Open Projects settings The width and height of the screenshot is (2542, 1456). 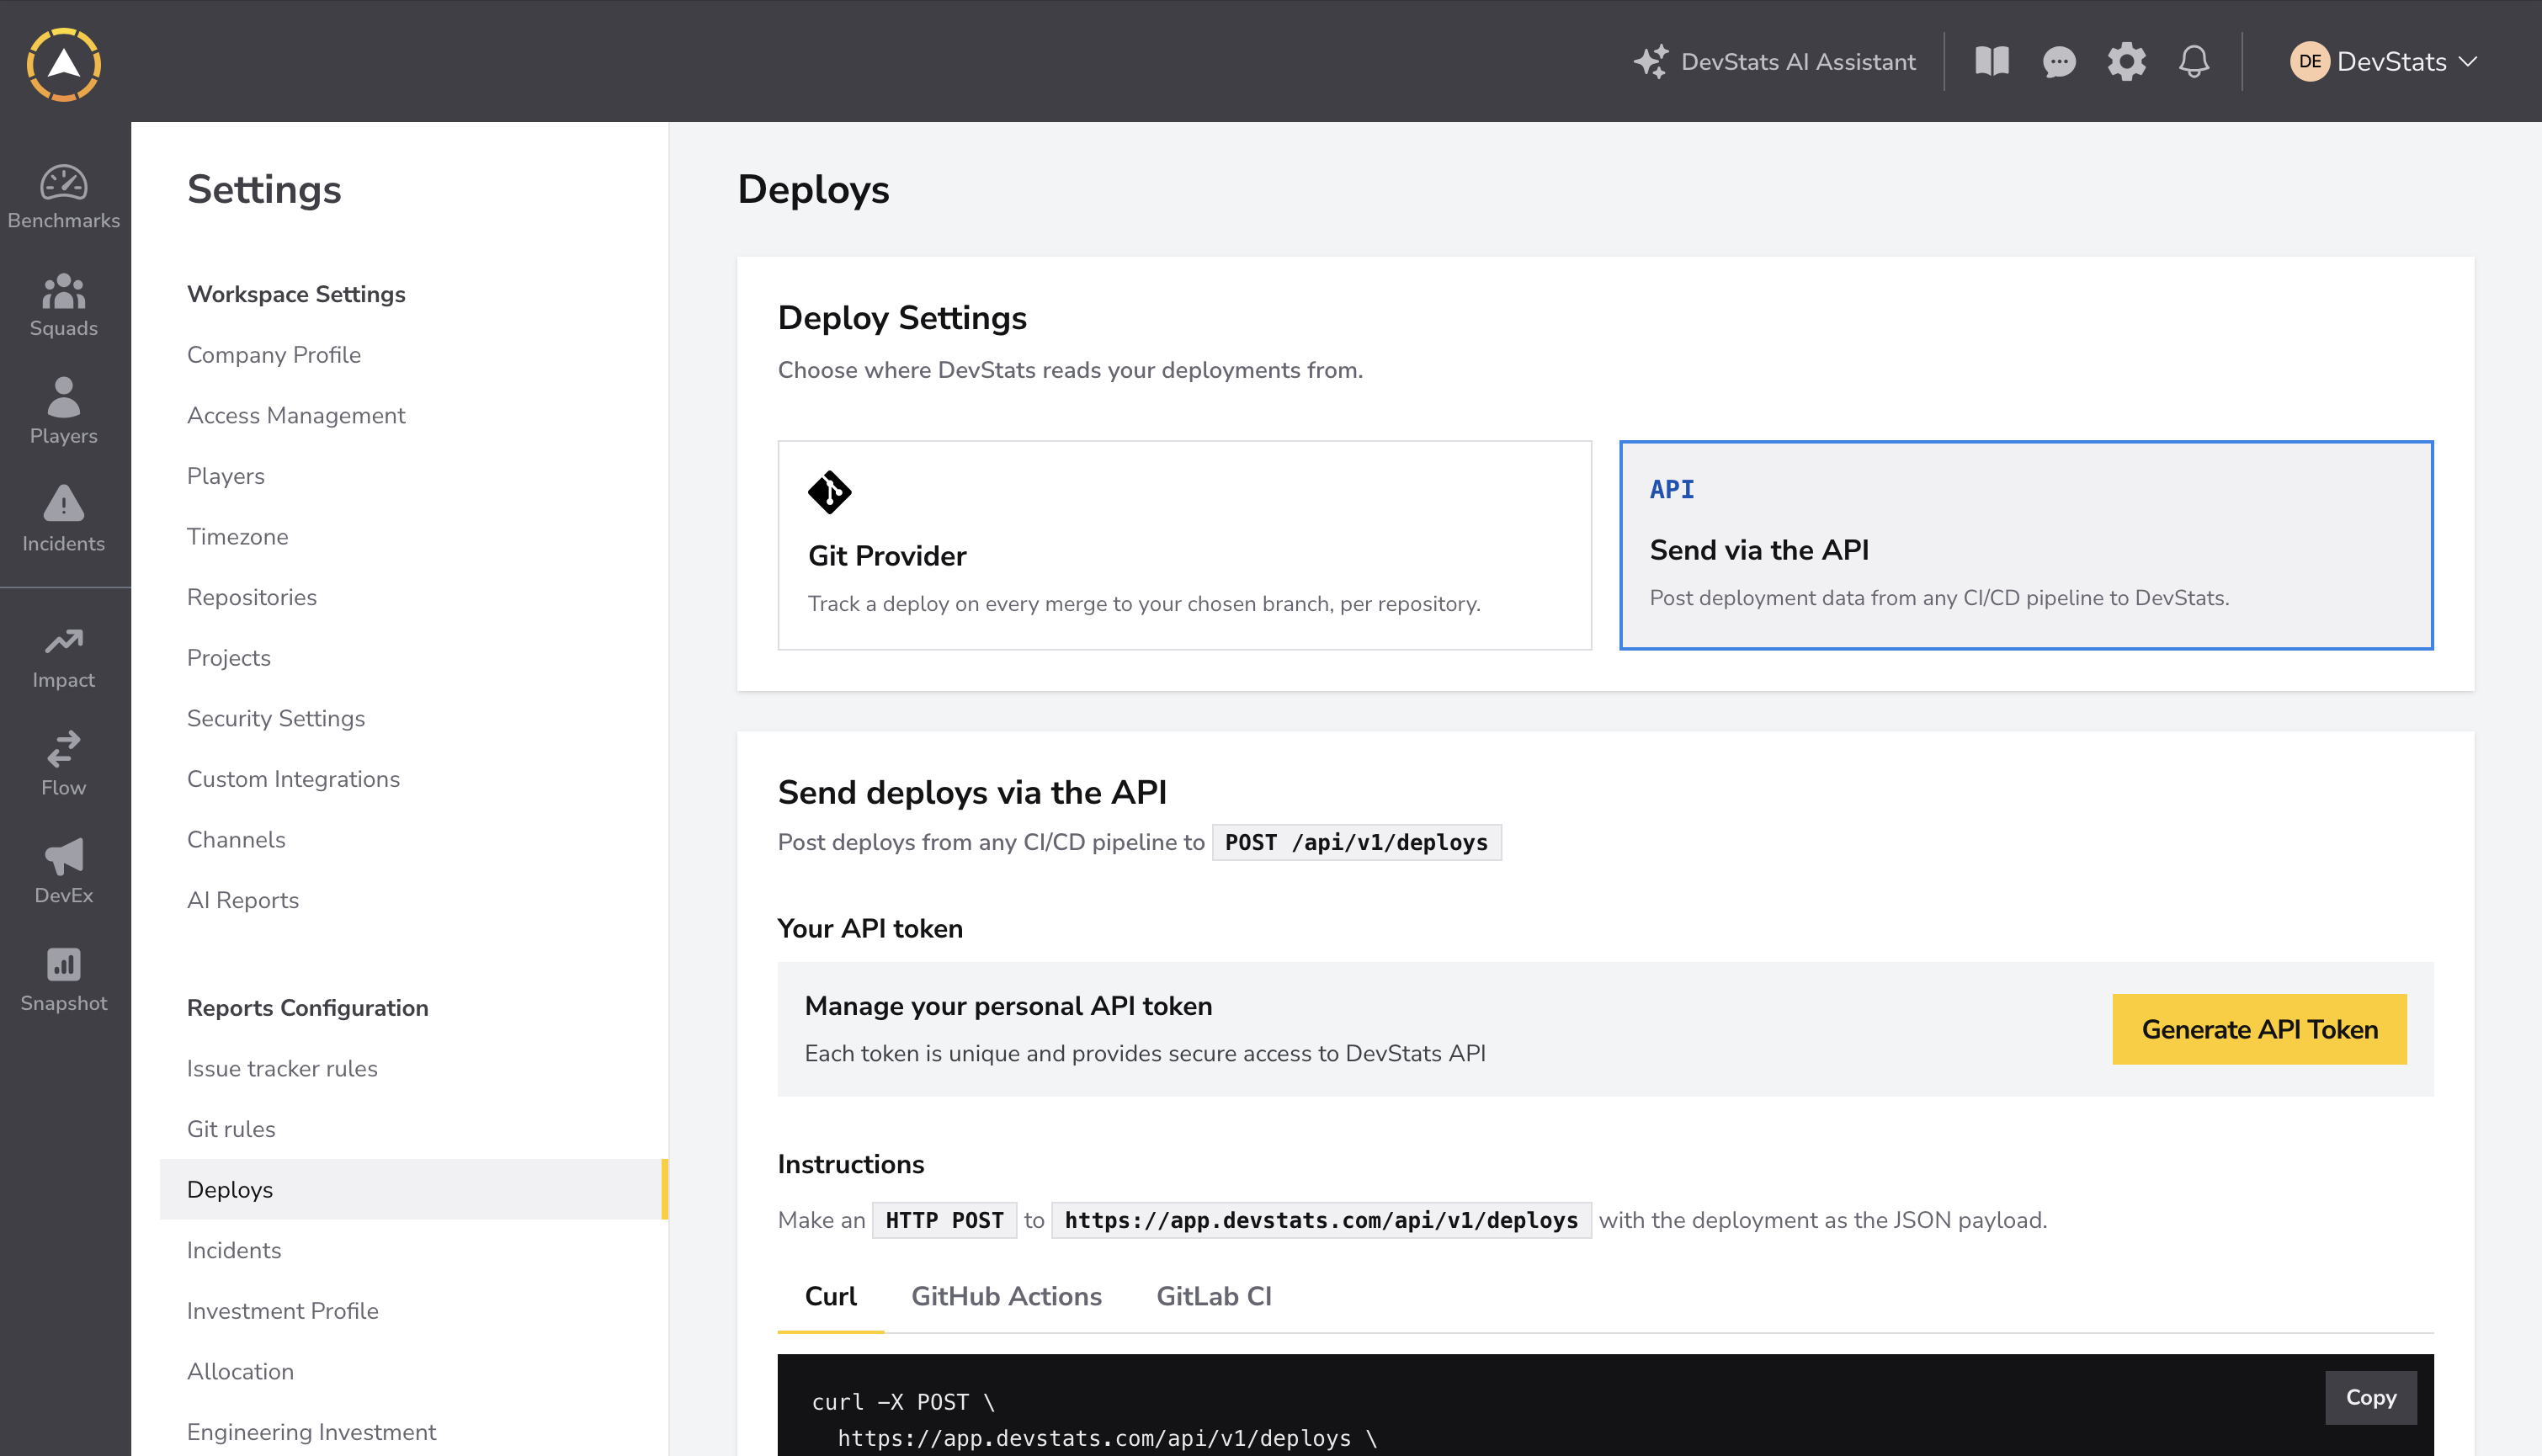(229, 658)
